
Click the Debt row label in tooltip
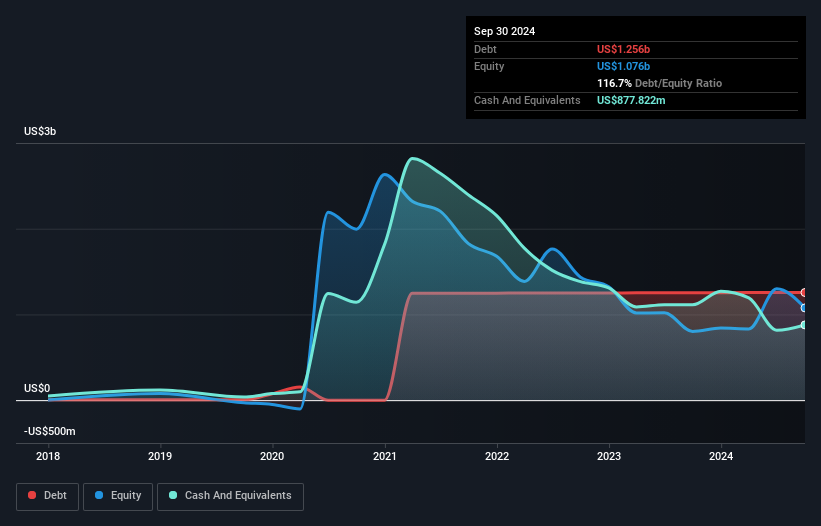tap(485, 49)
